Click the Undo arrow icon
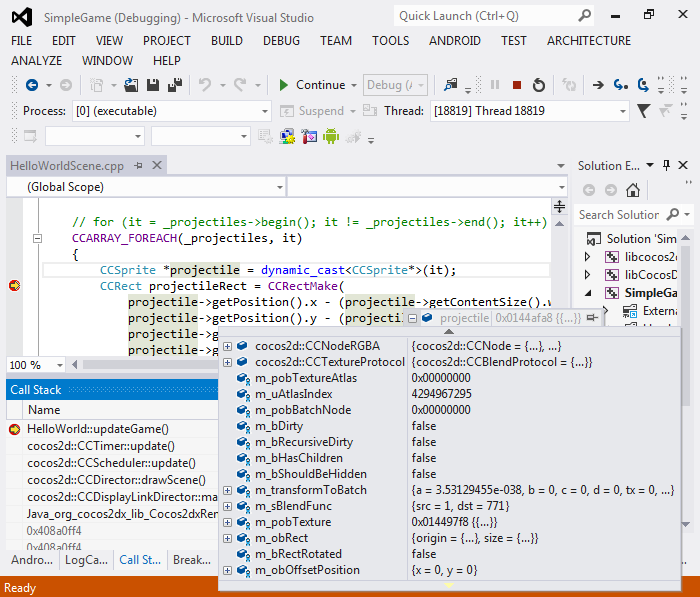 point(205,85)
